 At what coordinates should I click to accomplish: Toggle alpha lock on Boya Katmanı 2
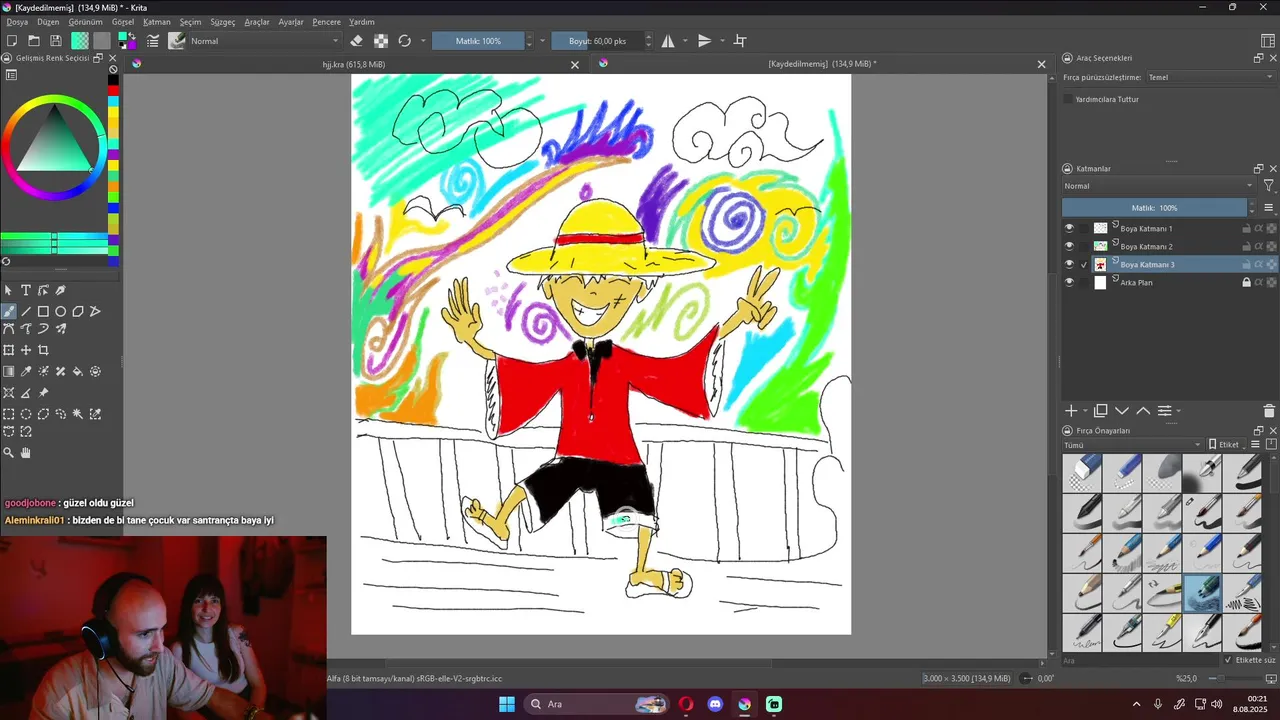coord(1271,247)
